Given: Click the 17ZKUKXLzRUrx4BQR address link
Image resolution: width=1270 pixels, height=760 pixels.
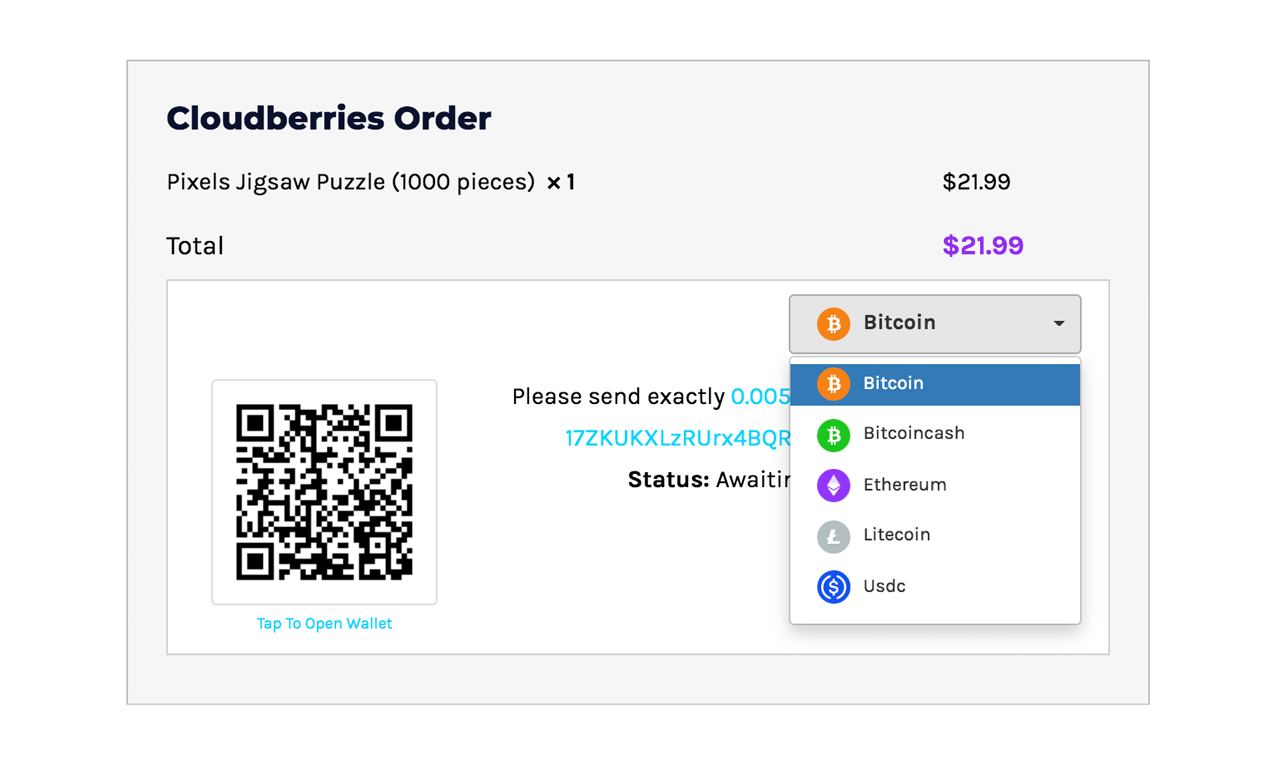Looking at the screenshot, I should click(x=677, y=437).
